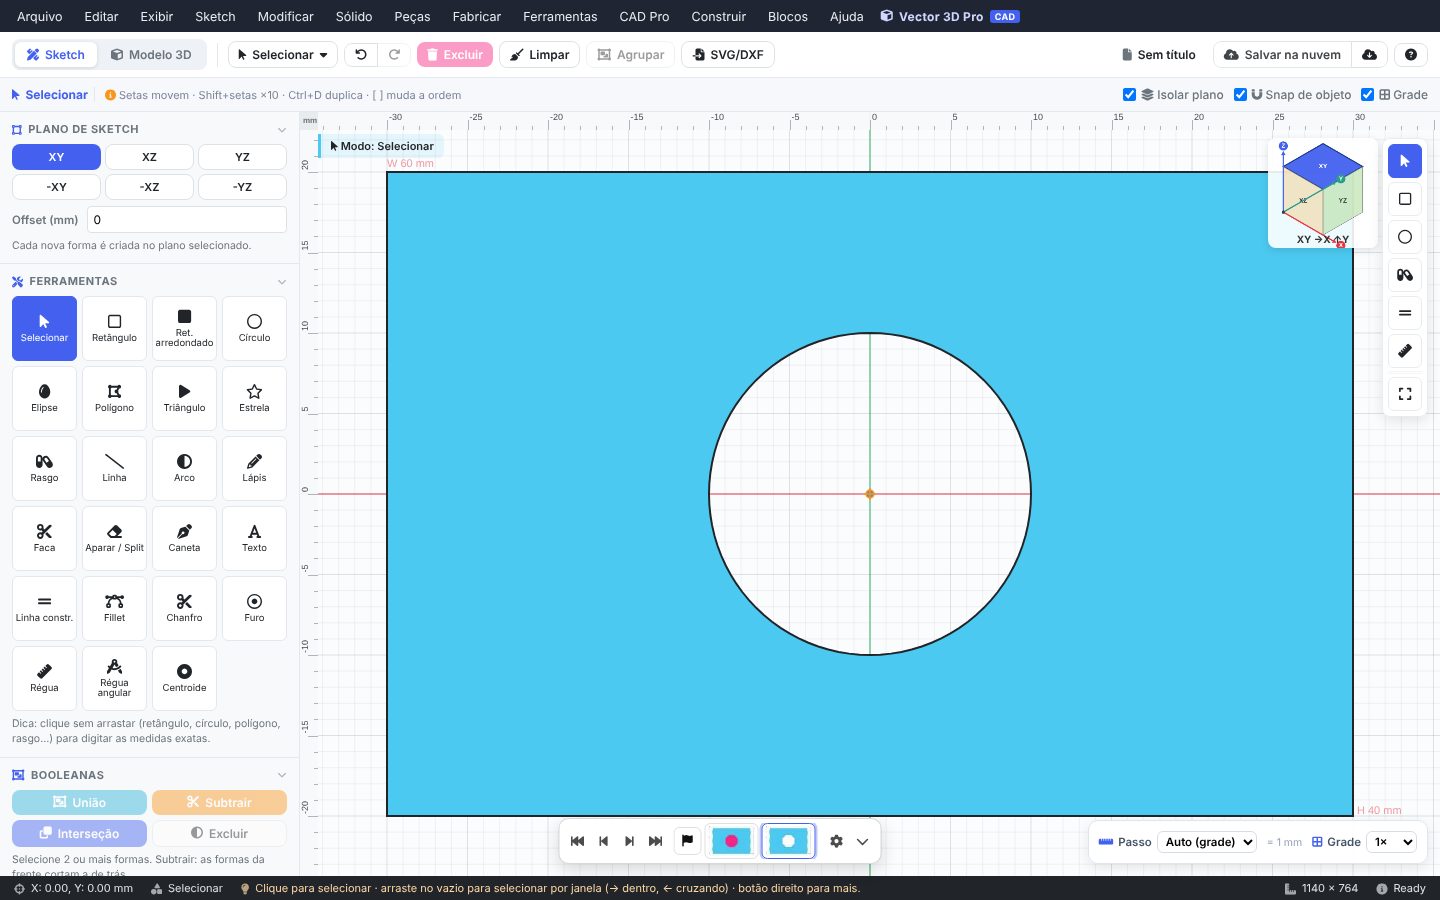The height and width of the screenshot is (900, 1440).
Task: Activate the Lápis pencil tool
Action: [x=254, y=468]
